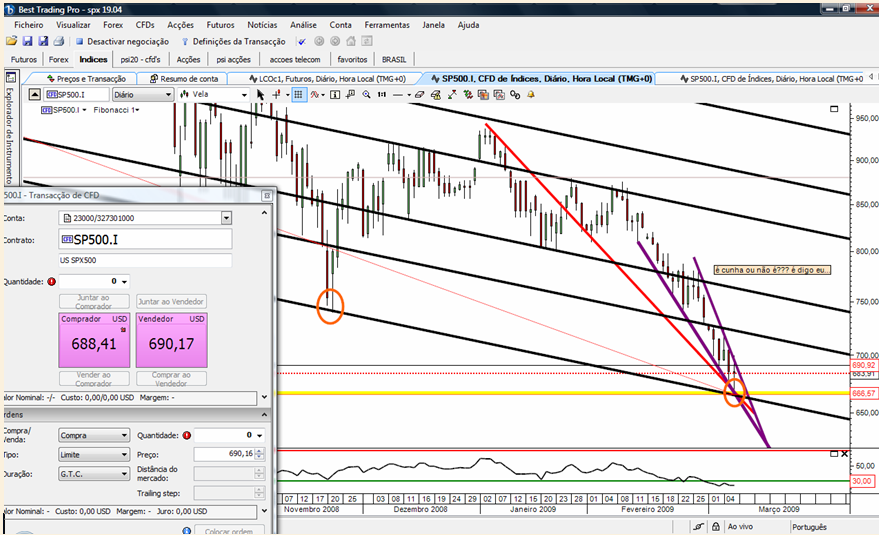Click the home icon in top toolbar
Screen dimensions: 879x535
[x=351, y=41]
